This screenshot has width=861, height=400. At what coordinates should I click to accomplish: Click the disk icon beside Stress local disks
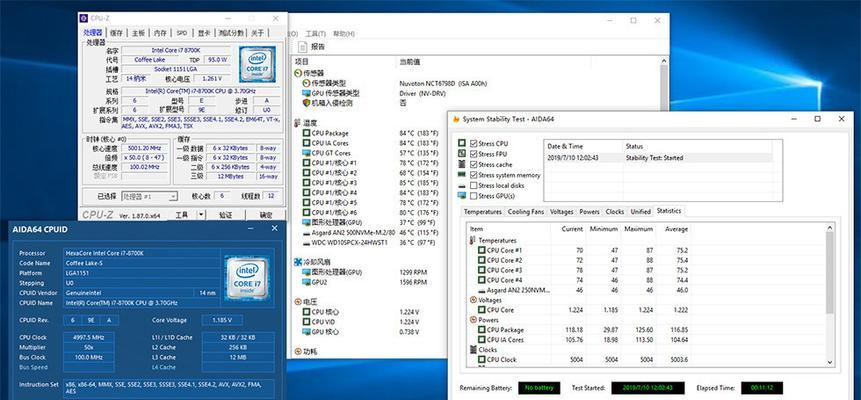(462, 186)
